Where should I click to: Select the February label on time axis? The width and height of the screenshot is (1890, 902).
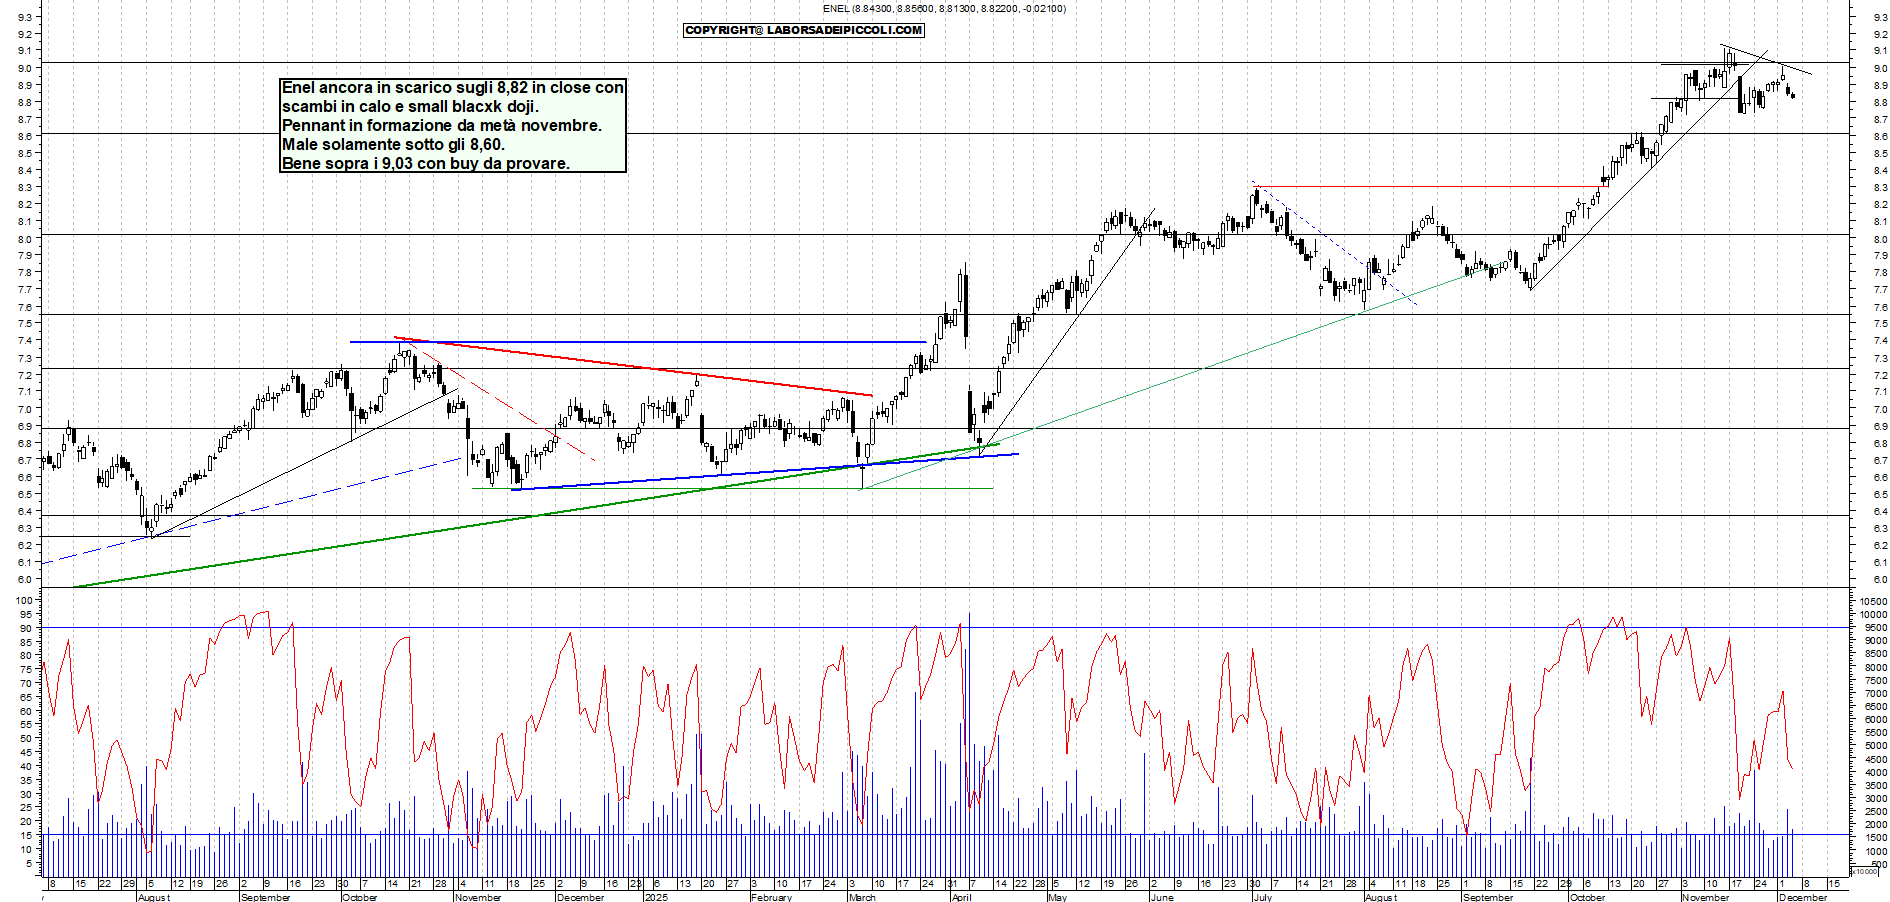(x=770, y=897)
